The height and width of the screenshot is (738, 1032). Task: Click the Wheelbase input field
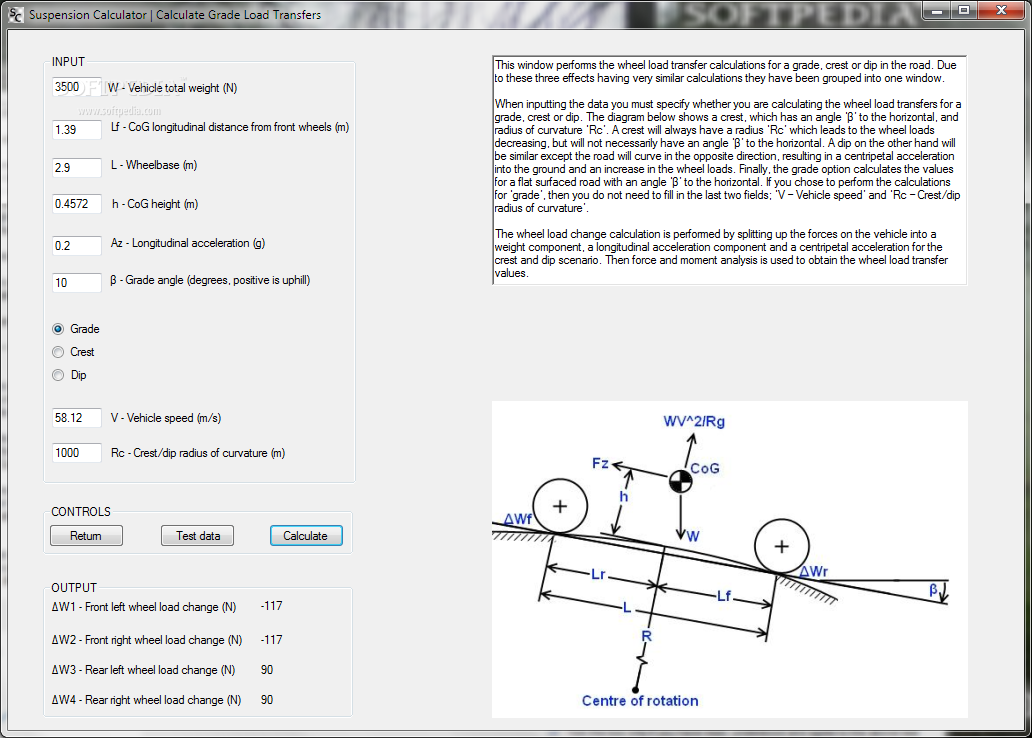click(77, 168)
